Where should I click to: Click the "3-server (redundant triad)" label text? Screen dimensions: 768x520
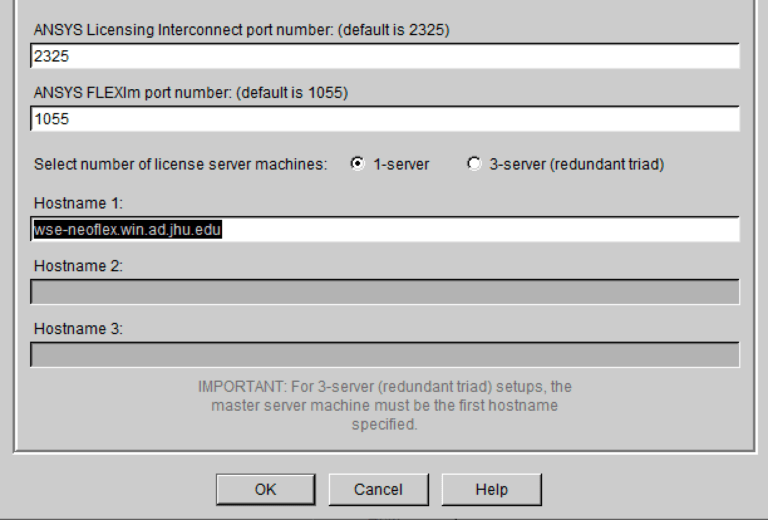click(x=576, y=164)
